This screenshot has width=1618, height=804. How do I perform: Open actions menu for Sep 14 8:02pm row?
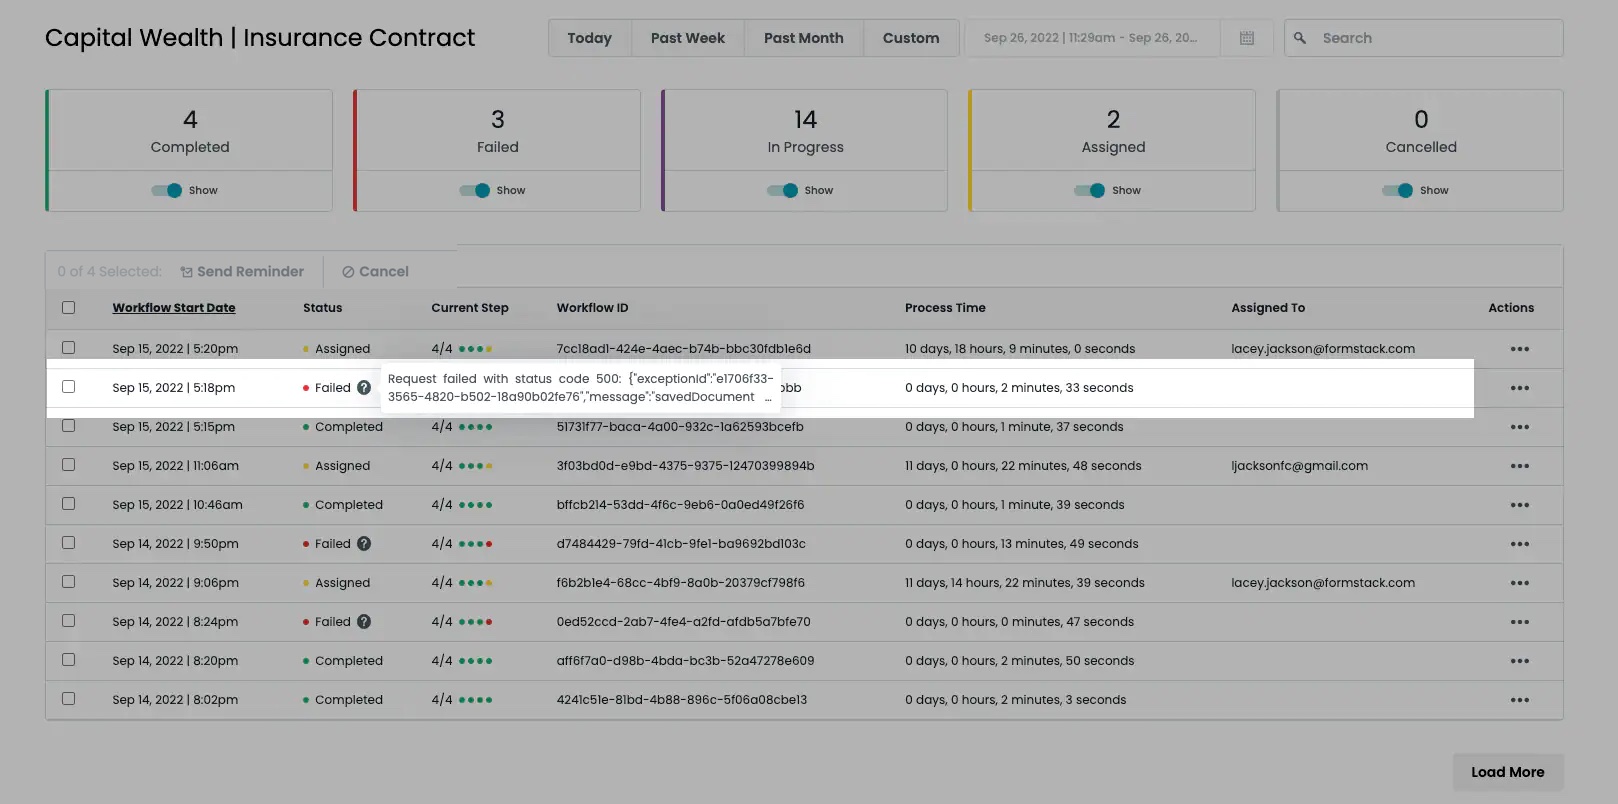[x=1519, y=700]
